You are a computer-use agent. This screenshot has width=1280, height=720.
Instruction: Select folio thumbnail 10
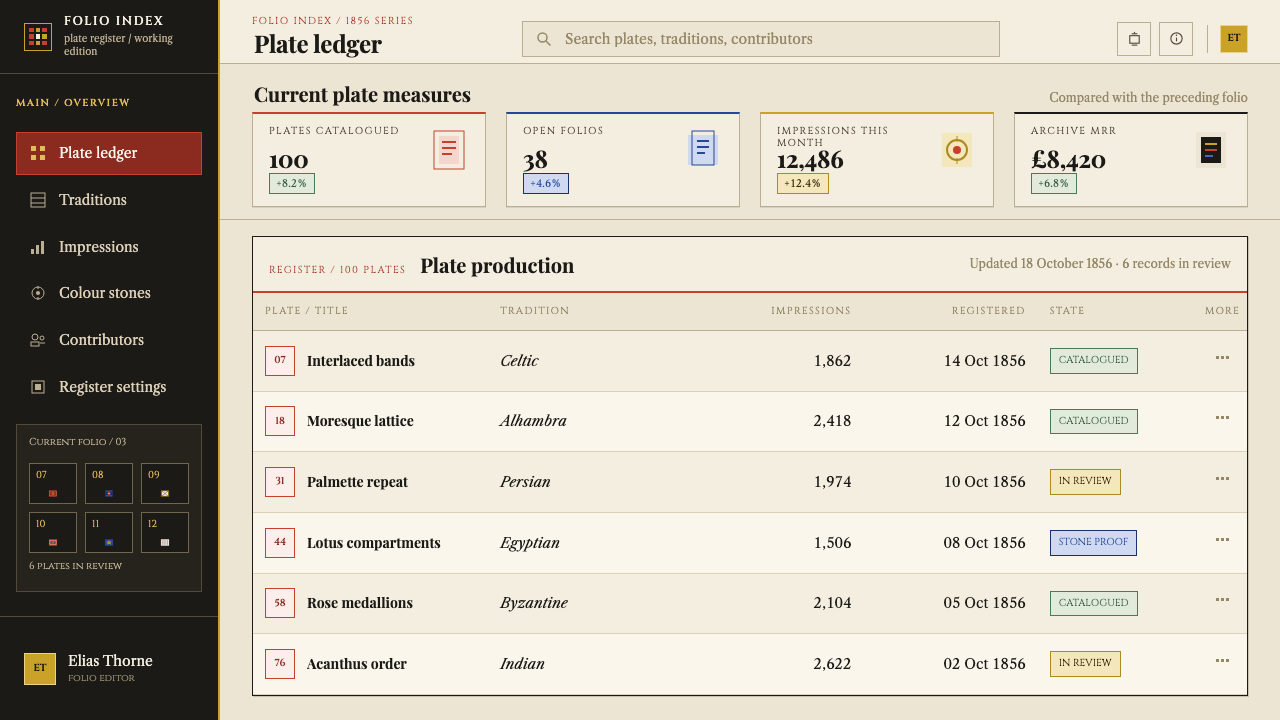pos(53,532)
